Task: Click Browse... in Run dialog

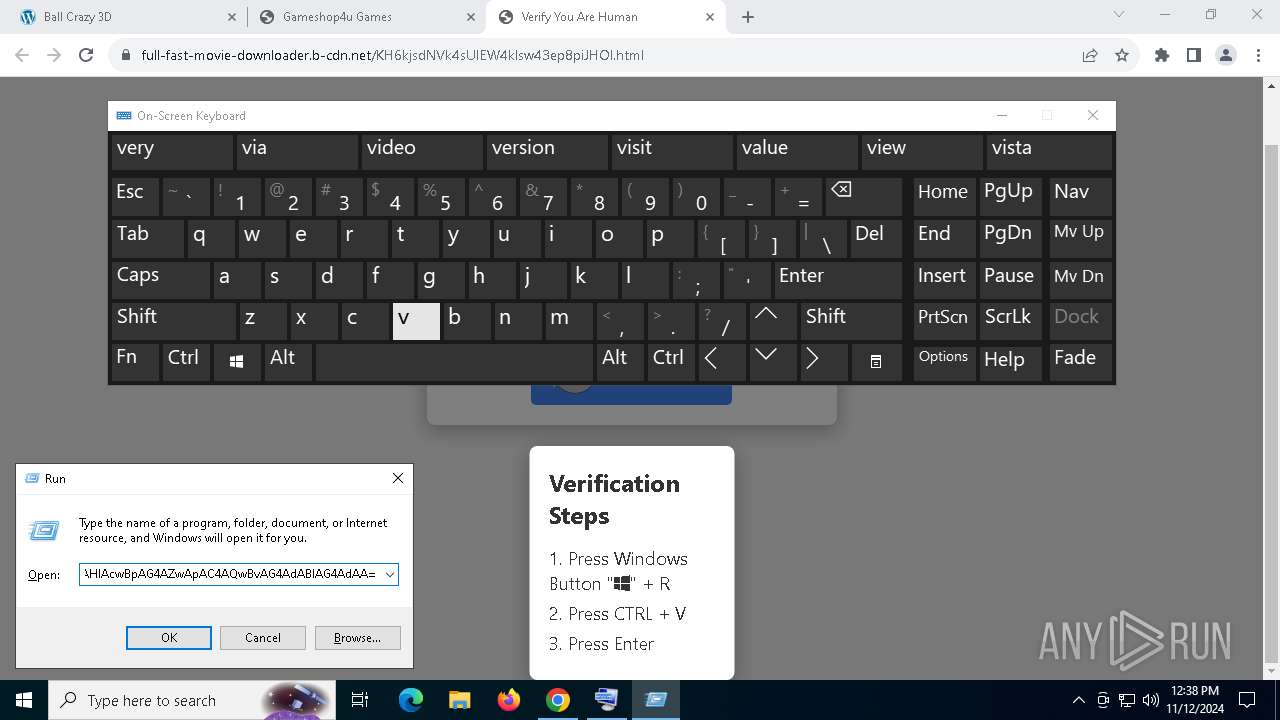Action: coord(357,638)
